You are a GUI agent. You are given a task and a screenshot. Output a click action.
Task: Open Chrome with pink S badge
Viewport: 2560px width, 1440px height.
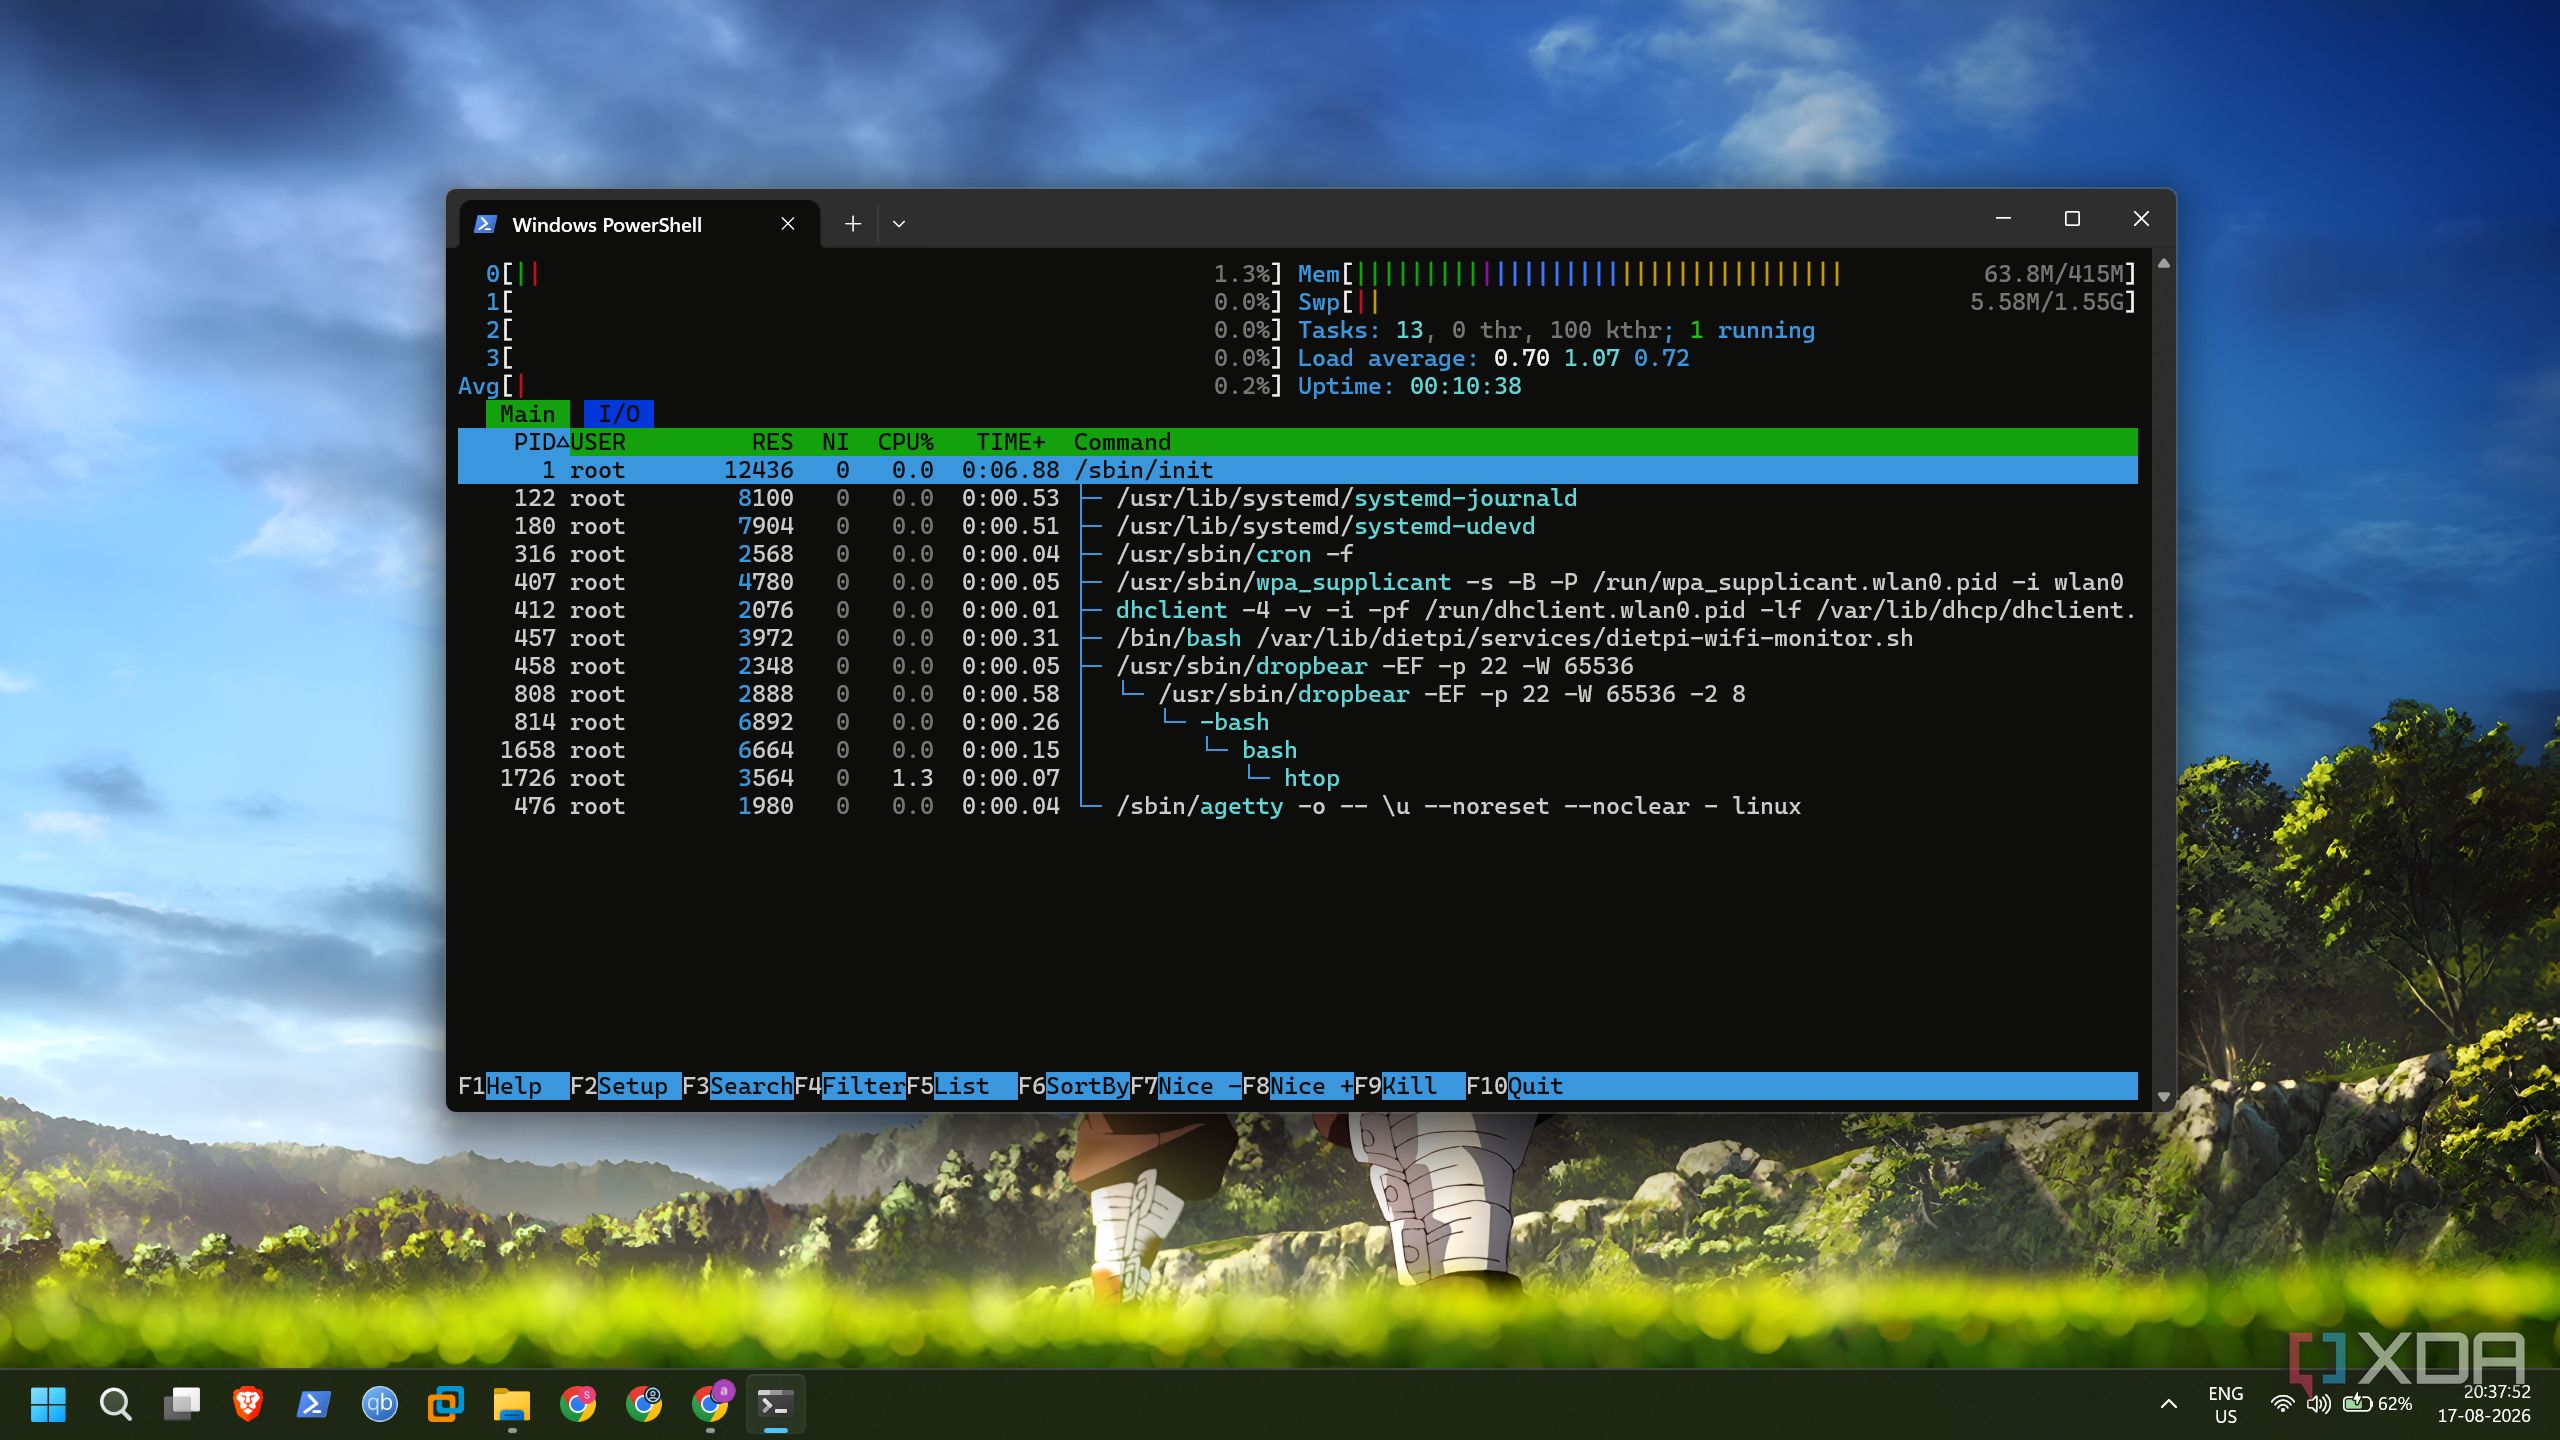tap(578, 1404)
